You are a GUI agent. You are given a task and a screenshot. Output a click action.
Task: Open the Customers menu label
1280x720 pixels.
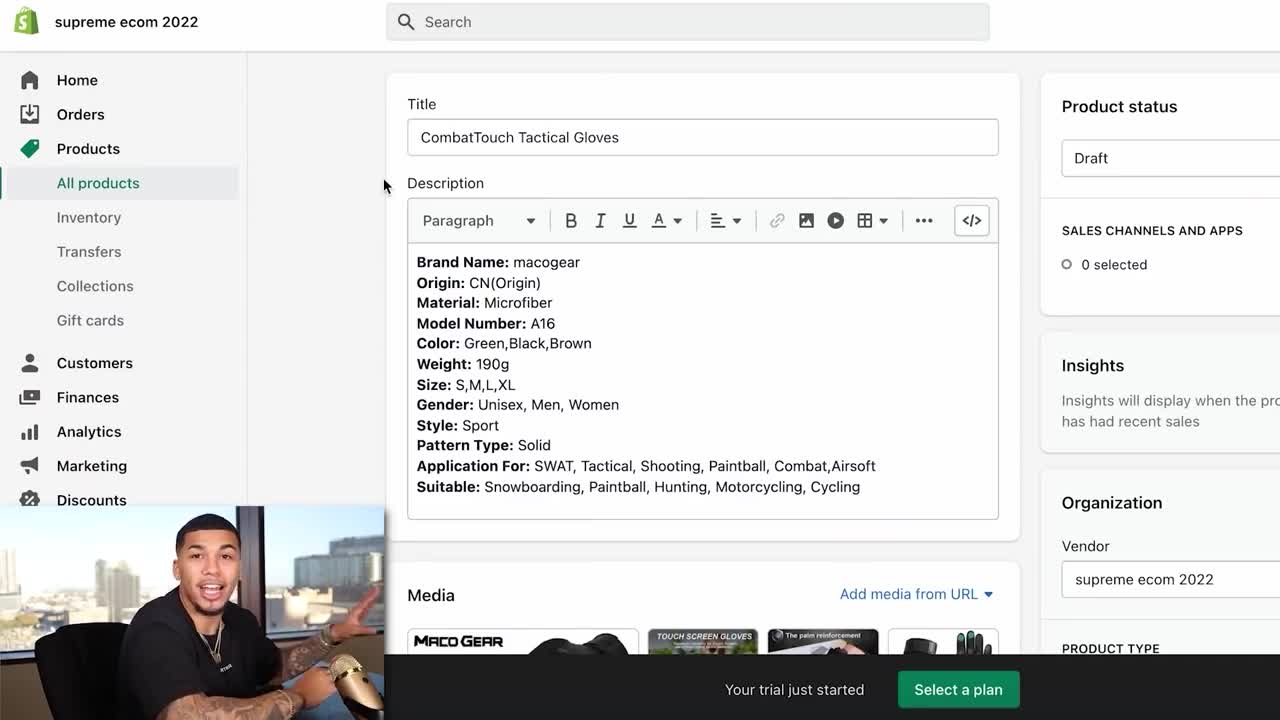(x=95, y=363)
